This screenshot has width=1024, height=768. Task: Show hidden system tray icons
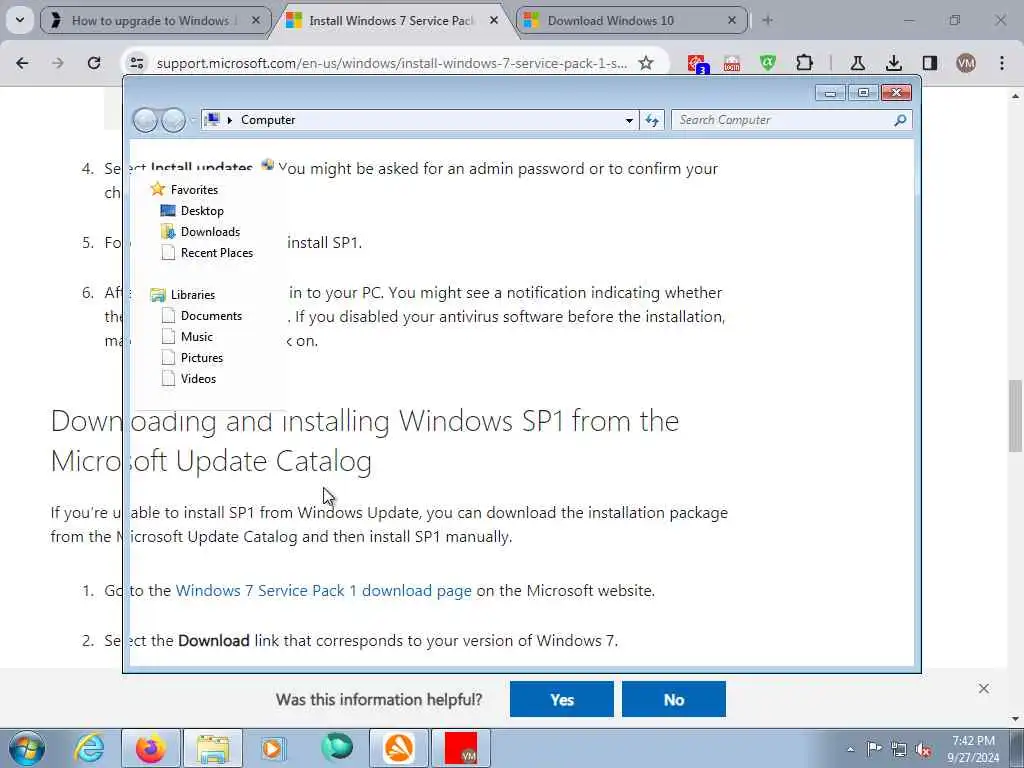click(850, 749)
